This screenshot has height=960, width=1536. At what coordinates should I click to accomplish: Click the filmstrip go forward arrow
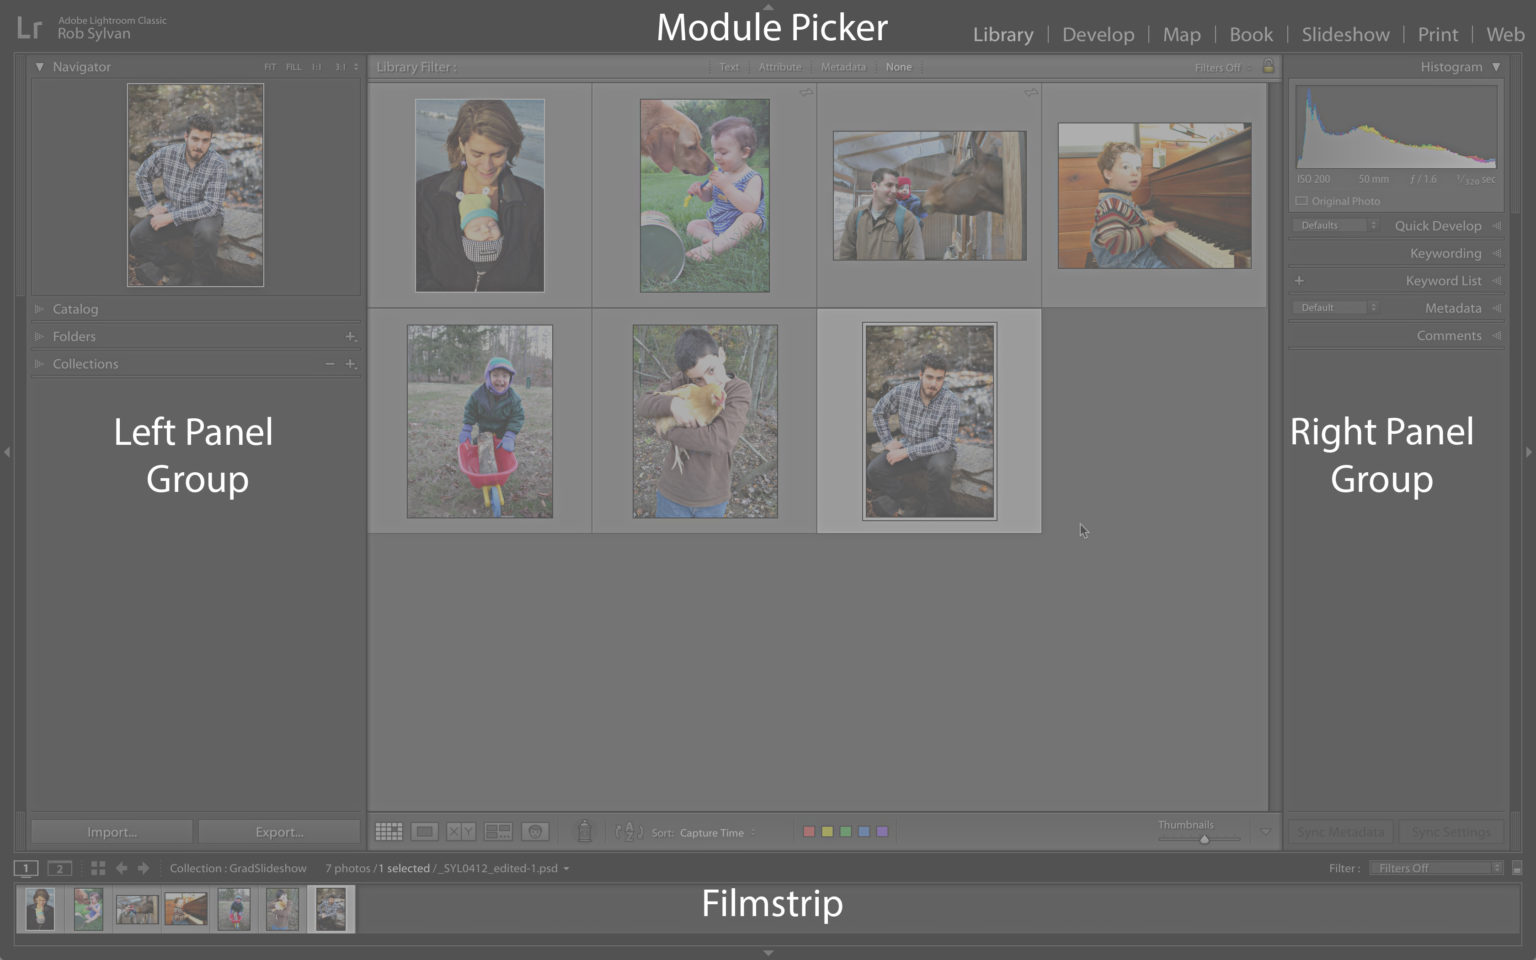click(x=143, y=868)
